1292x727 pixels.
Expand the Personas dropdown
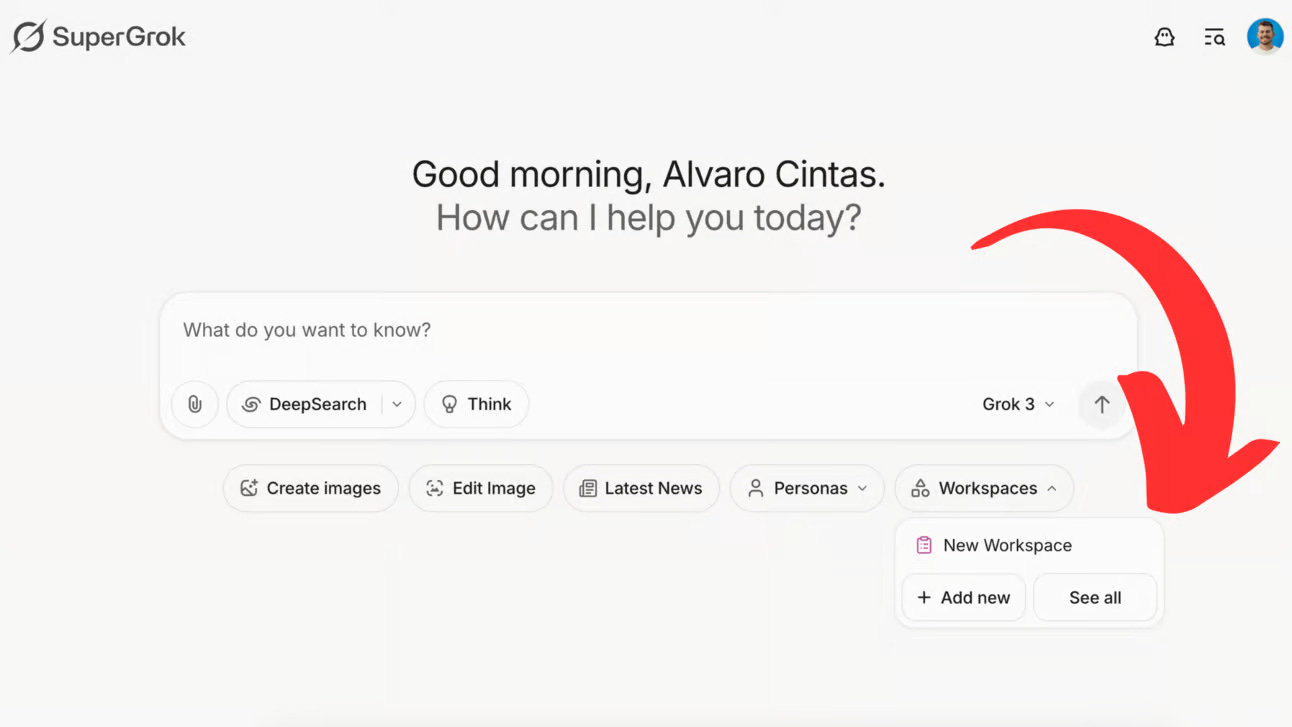pyautogui.click(x=807, y=488)
